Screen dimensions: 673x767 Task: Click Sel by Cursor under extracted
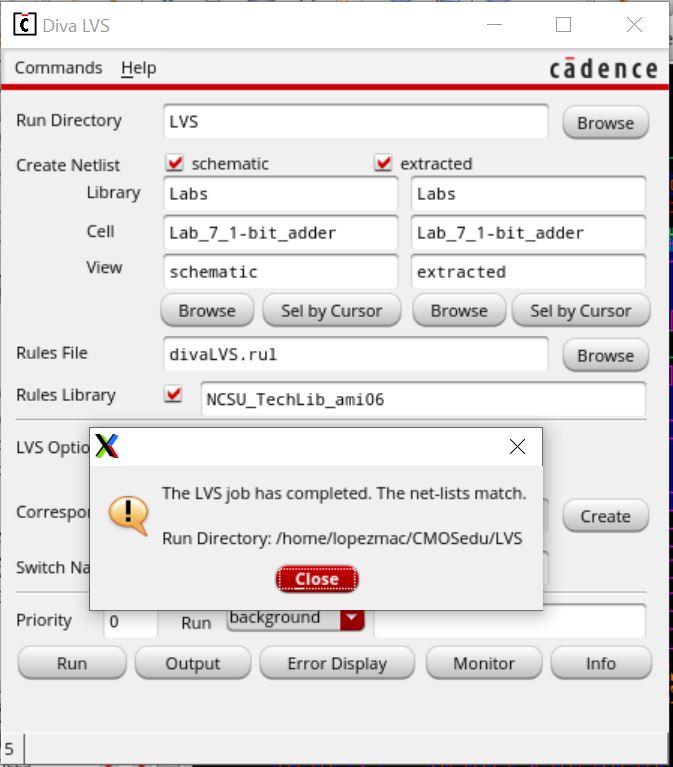pos(581,311)
